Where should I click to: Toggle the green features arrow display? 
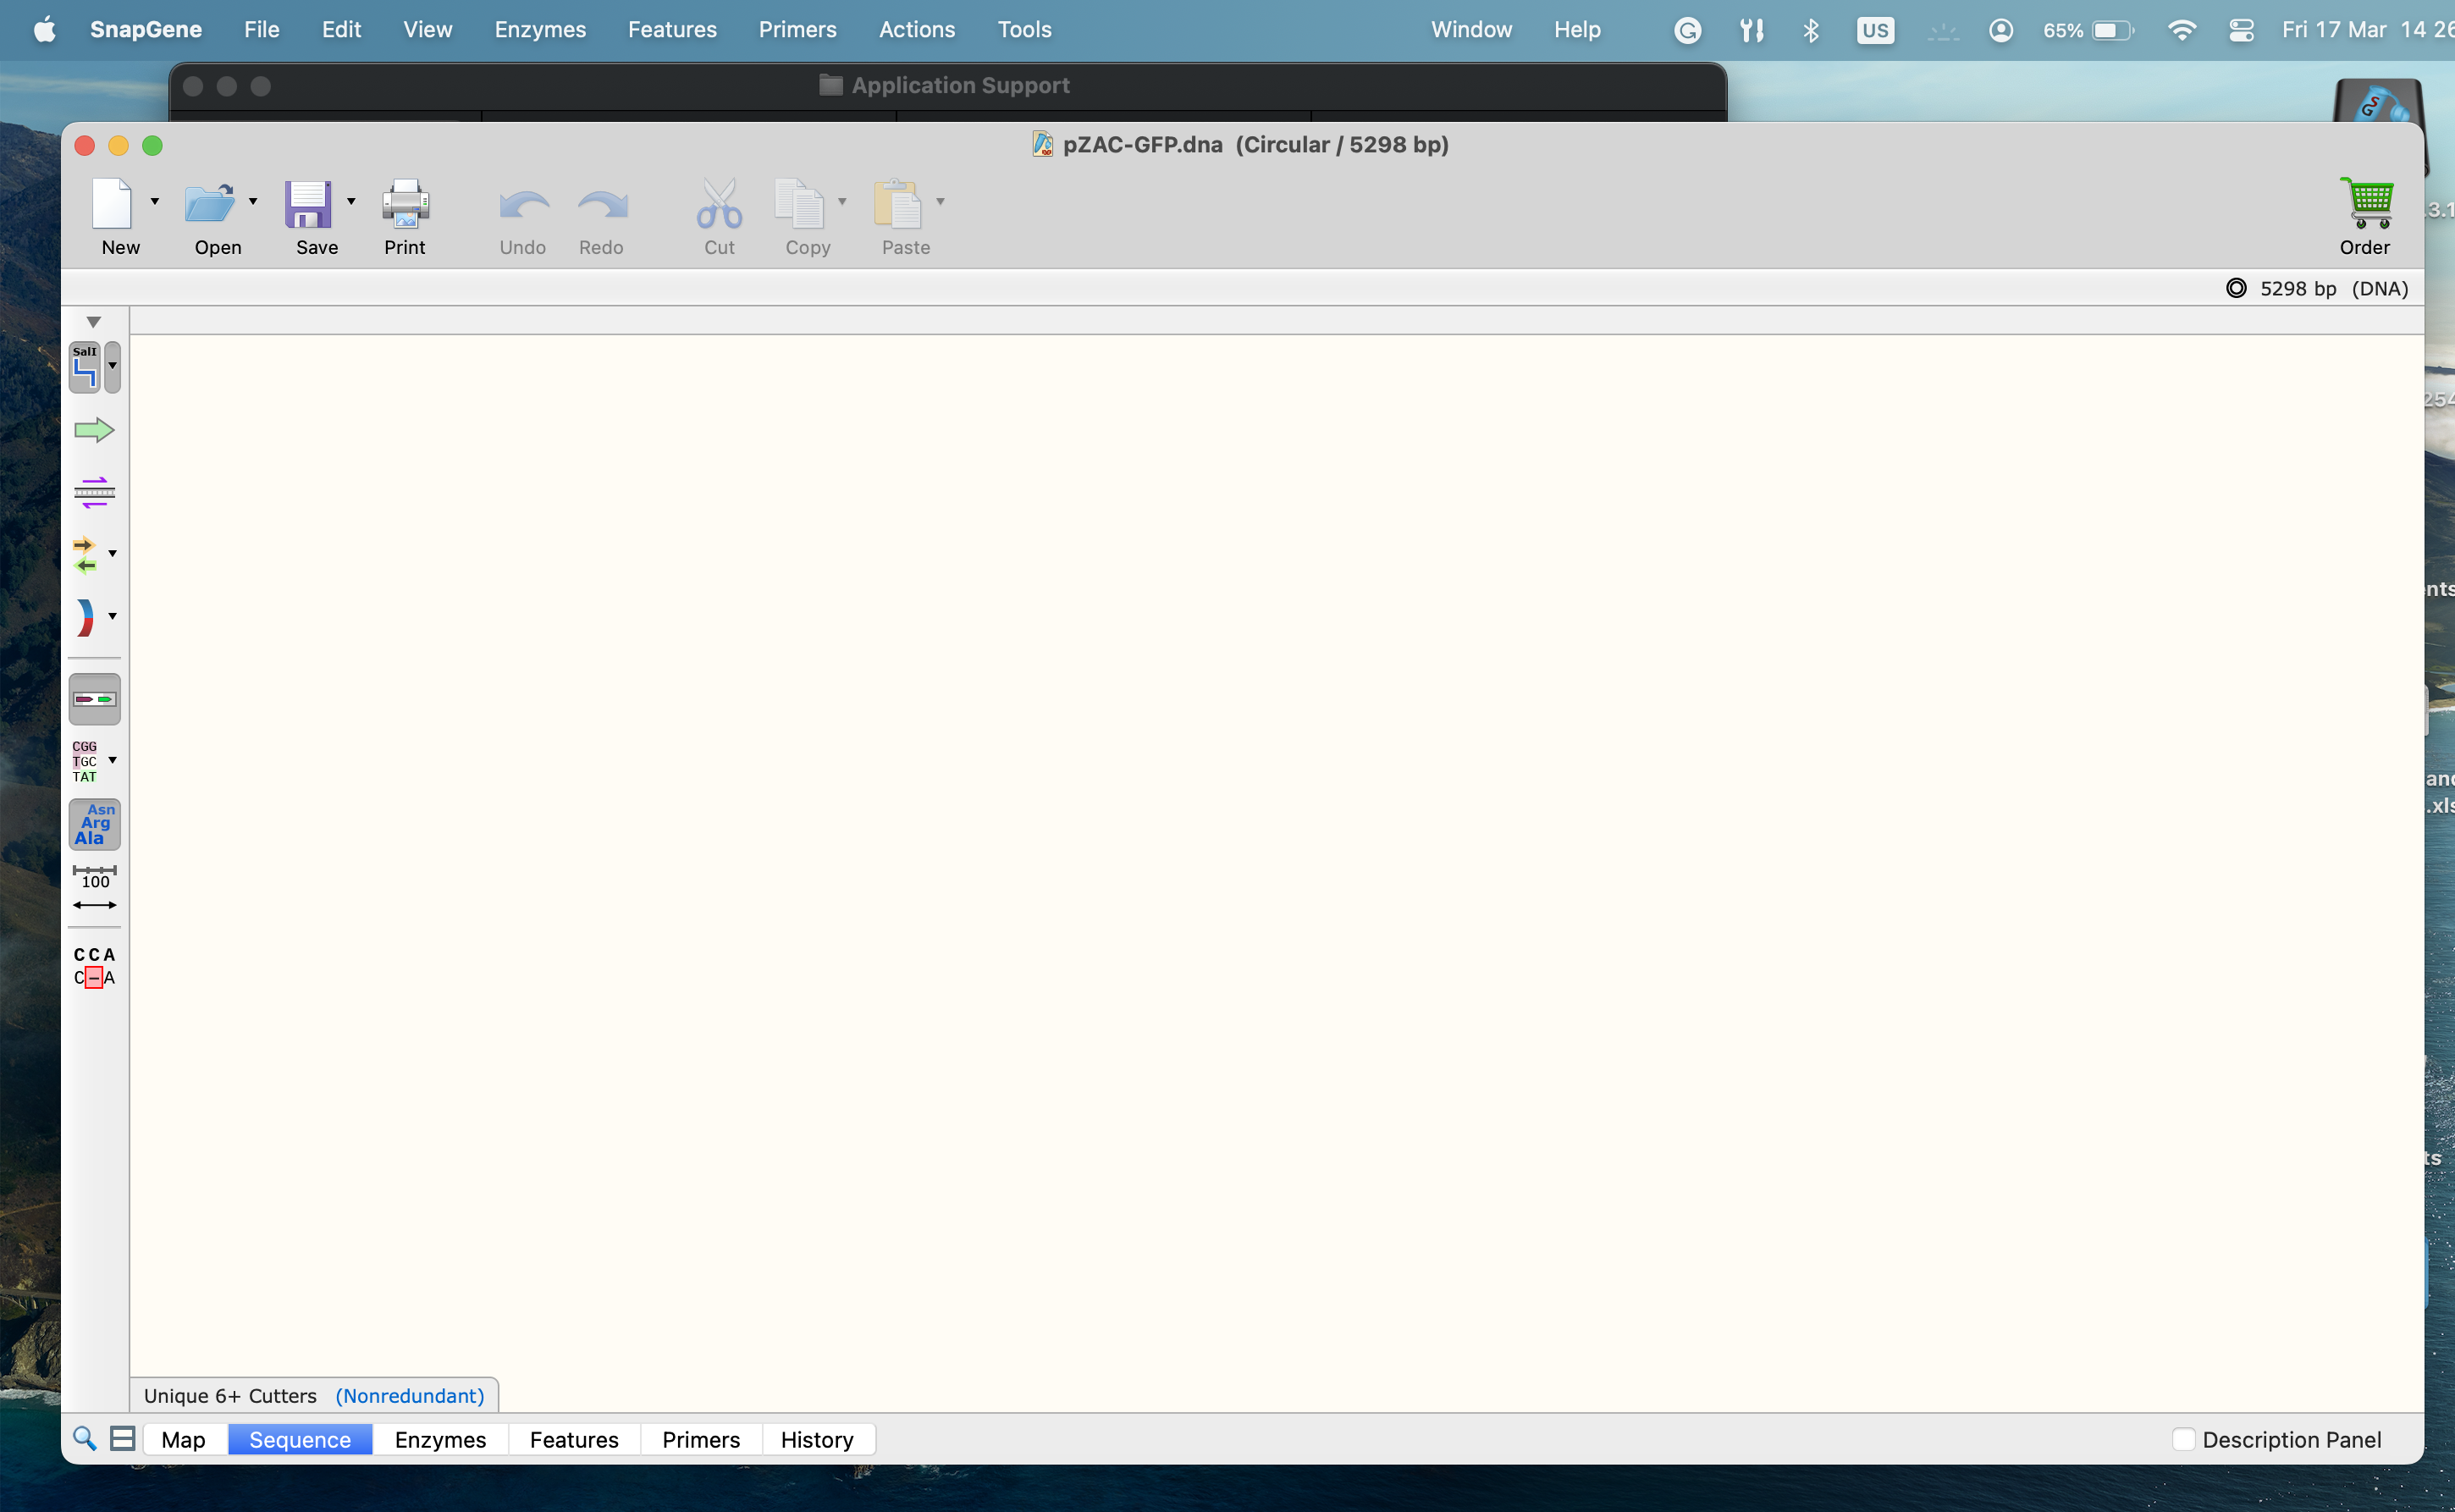[x=94, y=430]
